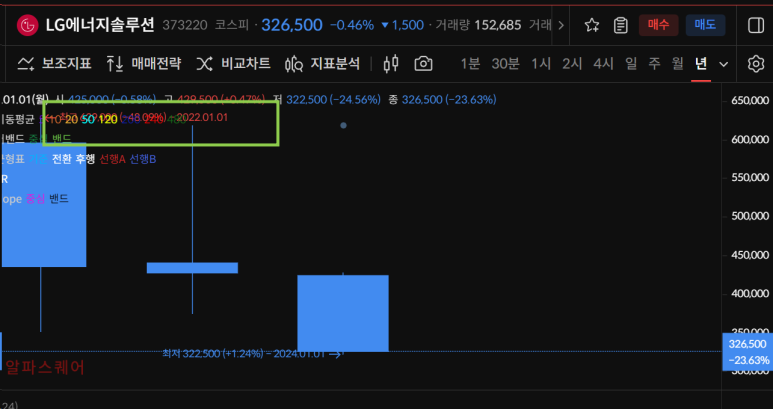
Task: Click the 450,000 price axis label
Action: [x=749, y=255]
